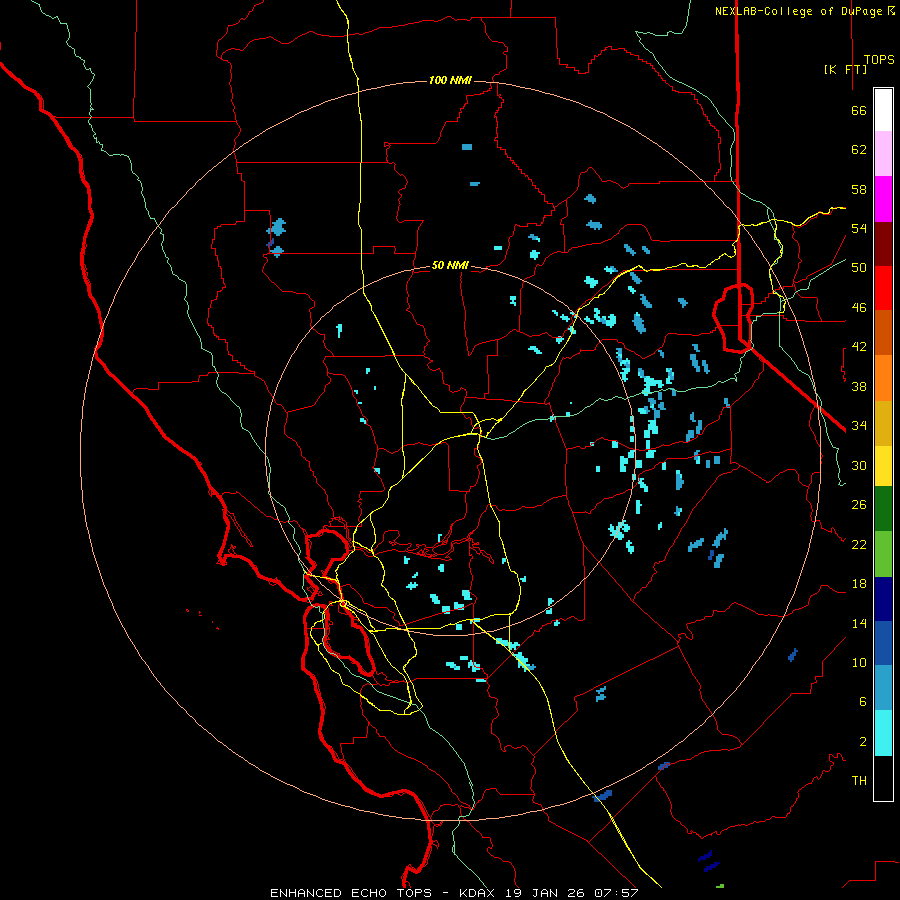
Task: Click the legend value 50
Action: pos(859,267)
